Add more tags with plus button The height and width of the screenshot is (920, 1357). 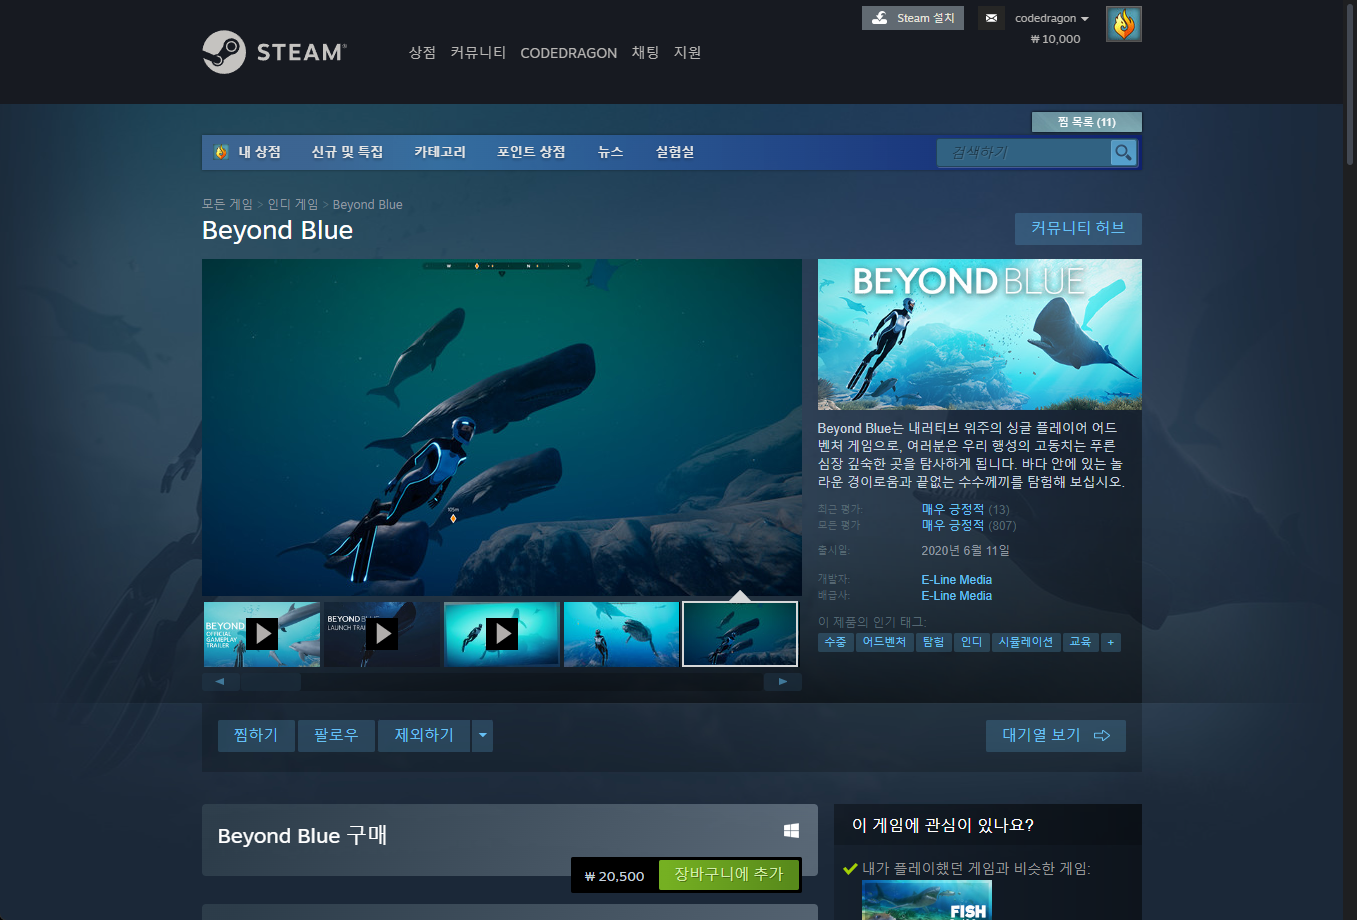point(1110,642)
